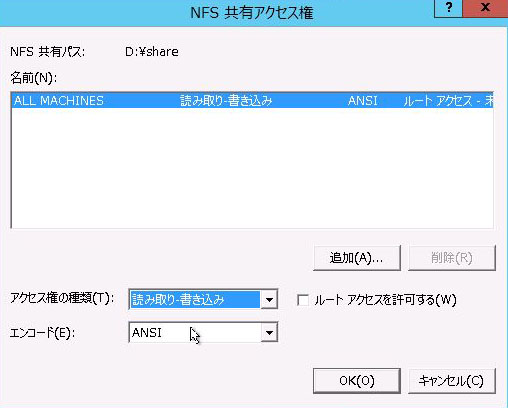
Task: Open the エンコード dropdown arrow
Action: (269, 332)
